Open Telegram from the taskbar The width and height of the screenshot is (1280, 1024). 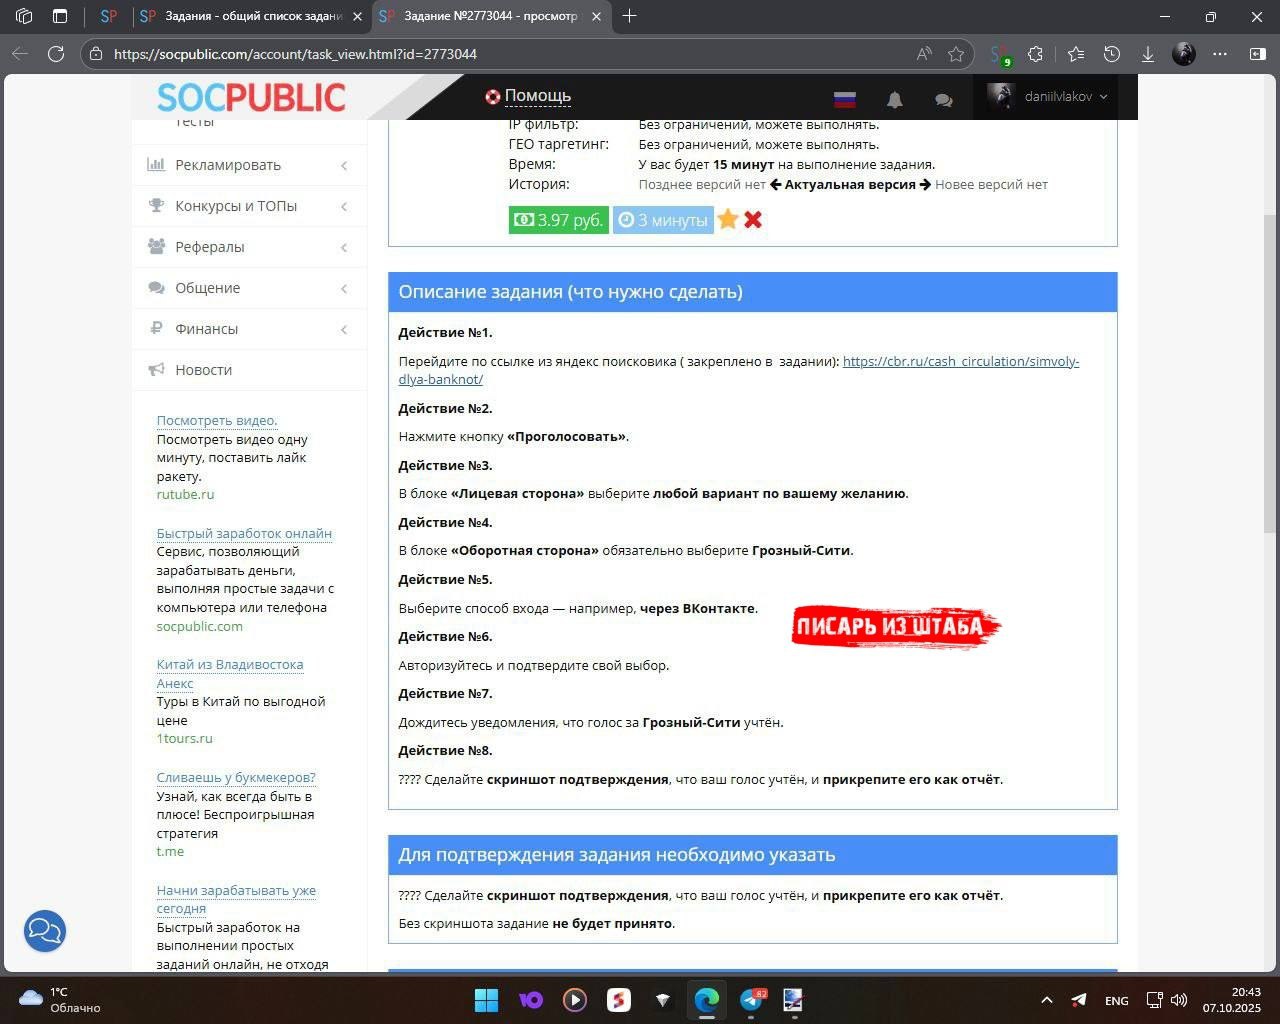click(751, 1000)
